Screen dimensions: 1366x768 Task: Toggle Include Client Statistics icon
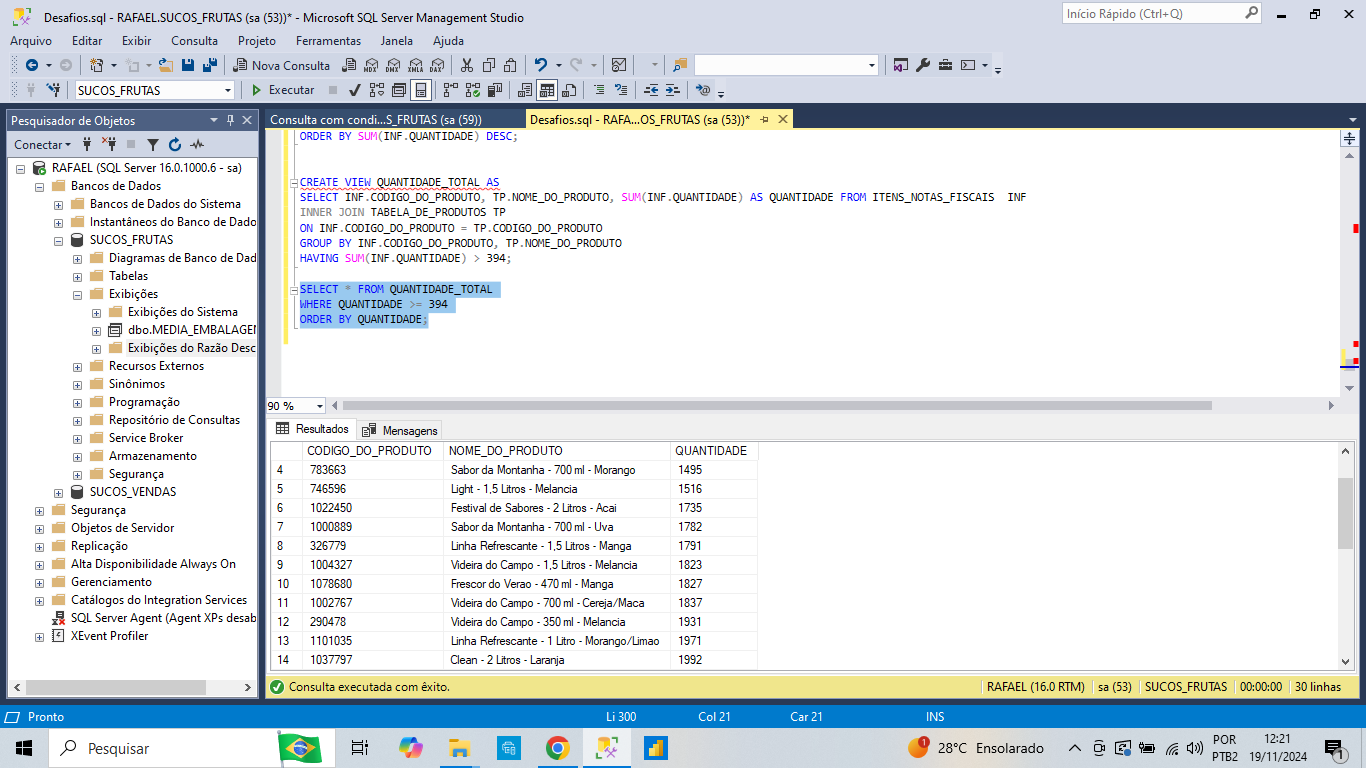(494, 90)
